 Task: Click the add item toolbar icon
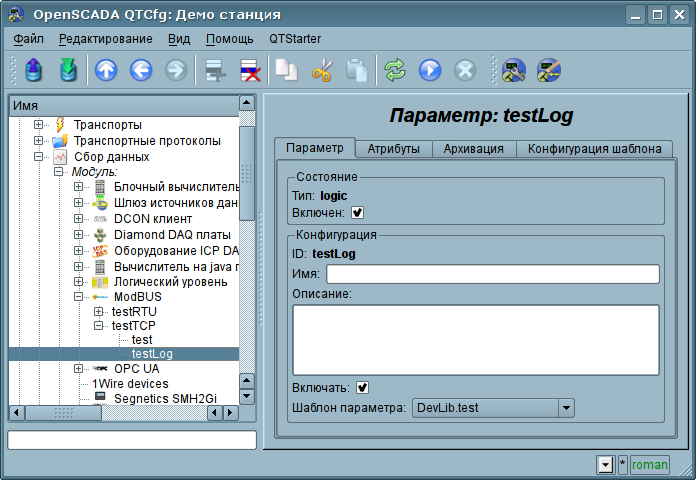[212, 70]
